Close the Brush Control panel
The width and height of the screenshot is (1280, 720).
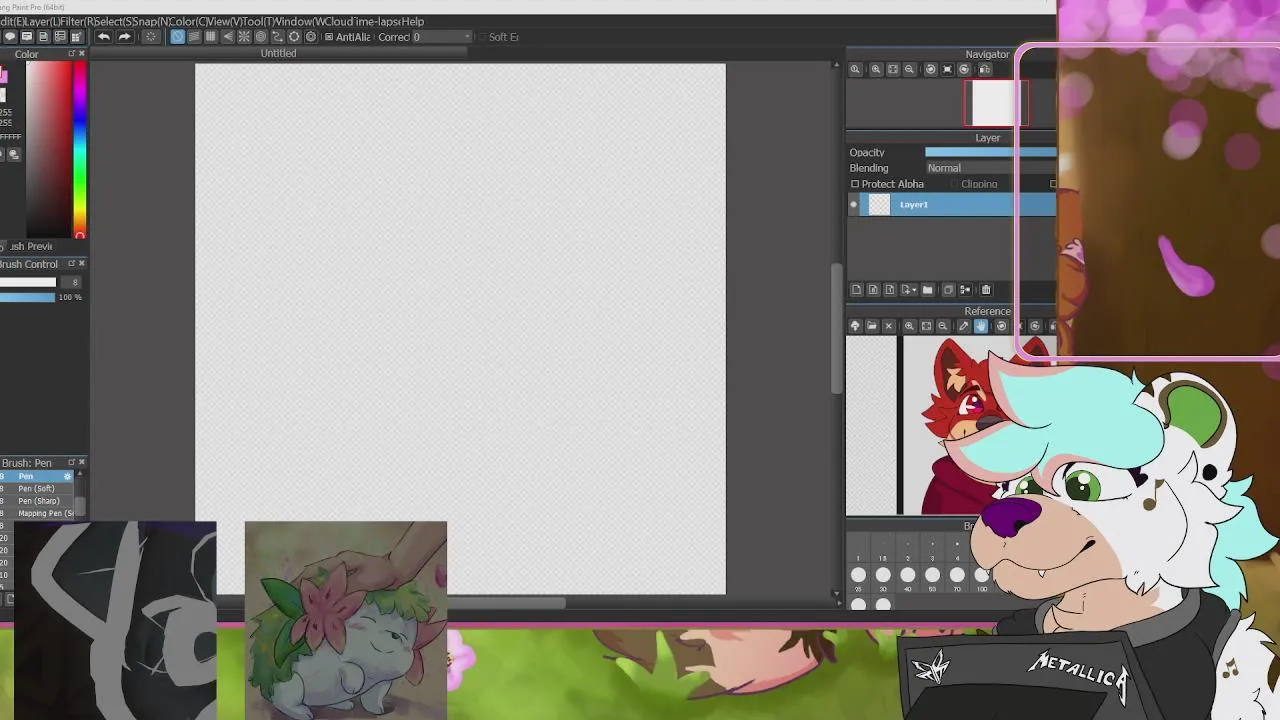(x=82, y=264)
